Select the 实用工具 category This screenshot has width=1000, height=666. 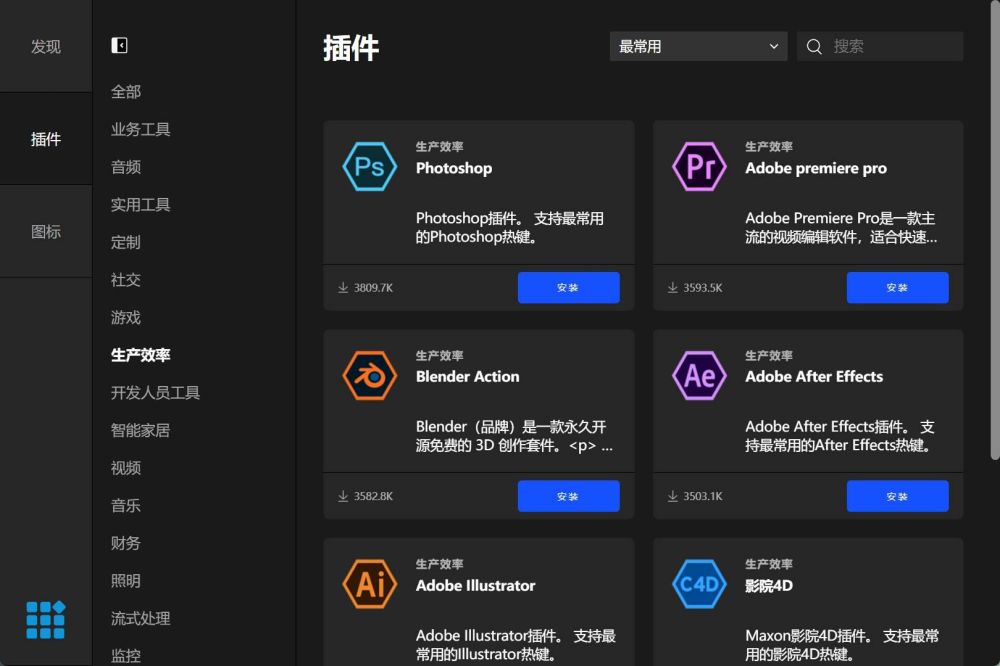(140, 205)
